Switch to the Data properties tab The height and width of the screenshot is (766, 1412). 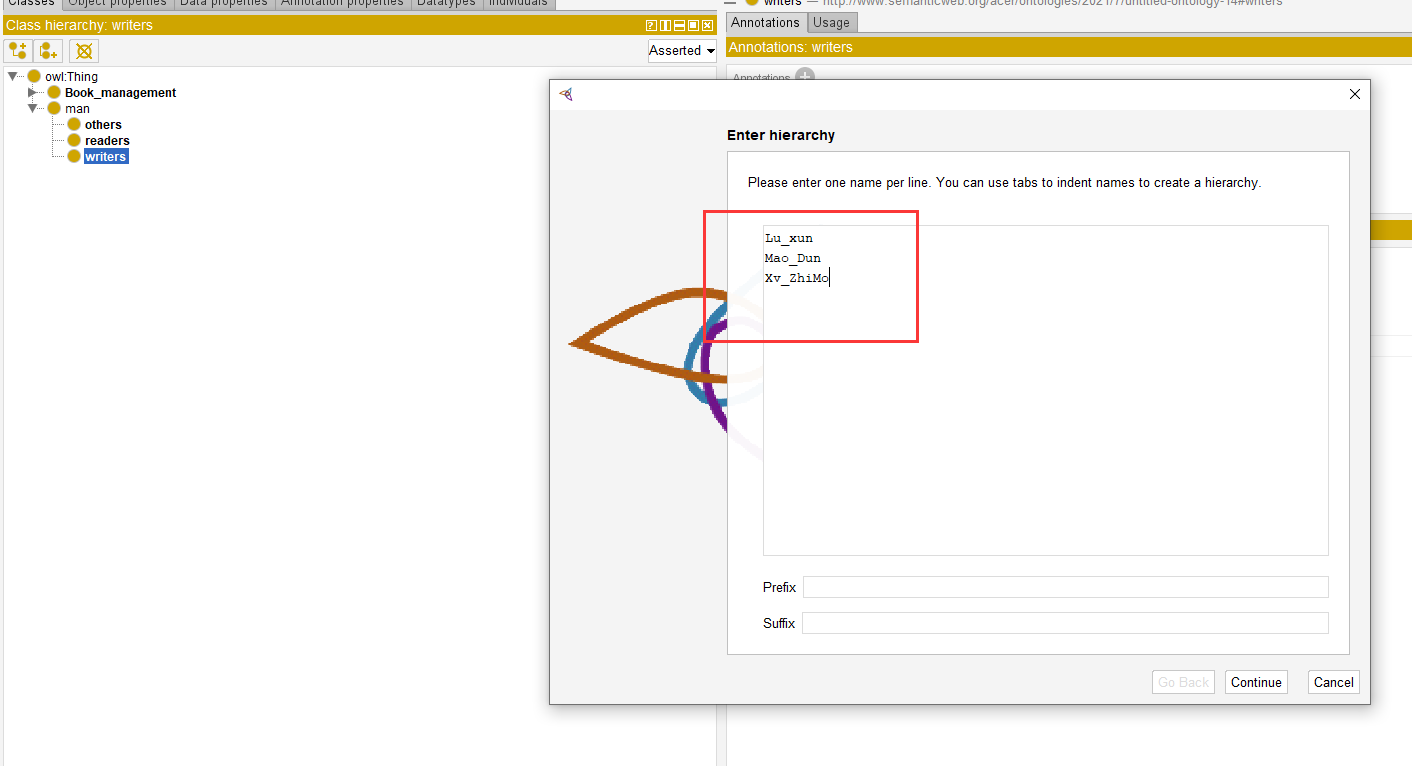pyautogui.click(x=224, y=4)
